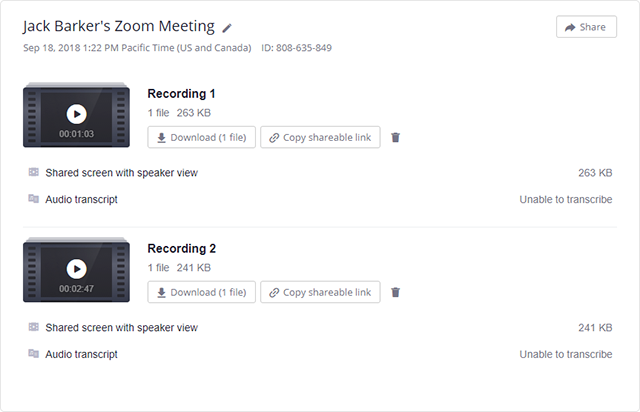Delete Recording 1 with trash icon
The height and width of the screenshot is (412, 640).
(395, 138)
